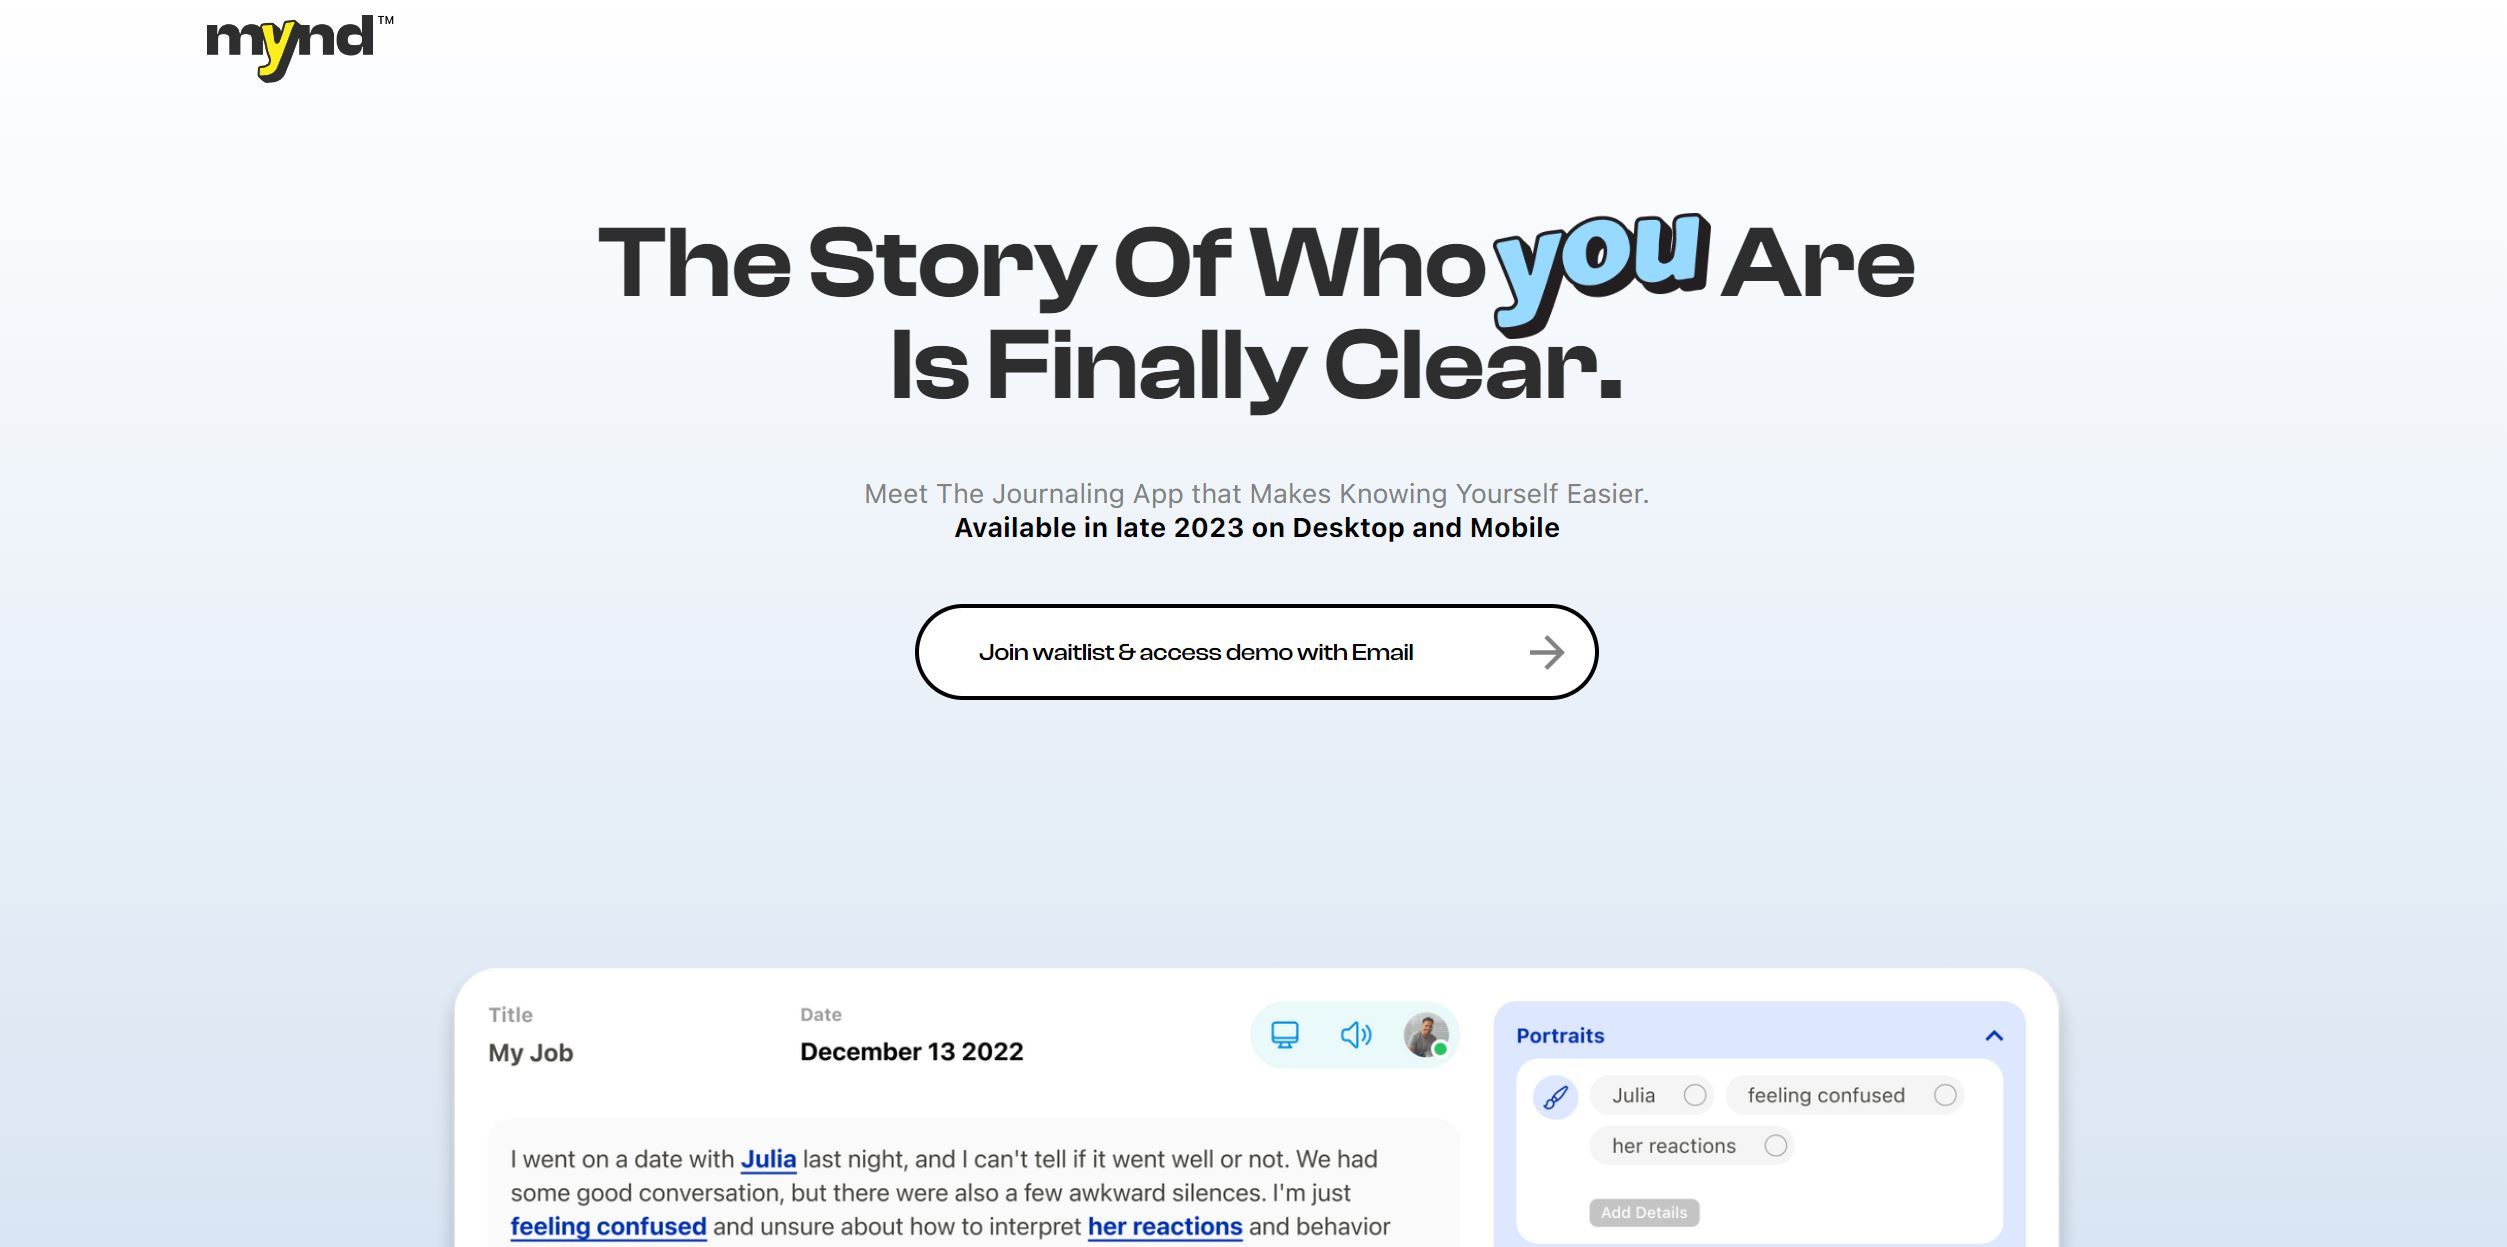Viewport: 2507px width, 1247px height.
Task: Select the Date field label
Action: tap(820, 1014)
